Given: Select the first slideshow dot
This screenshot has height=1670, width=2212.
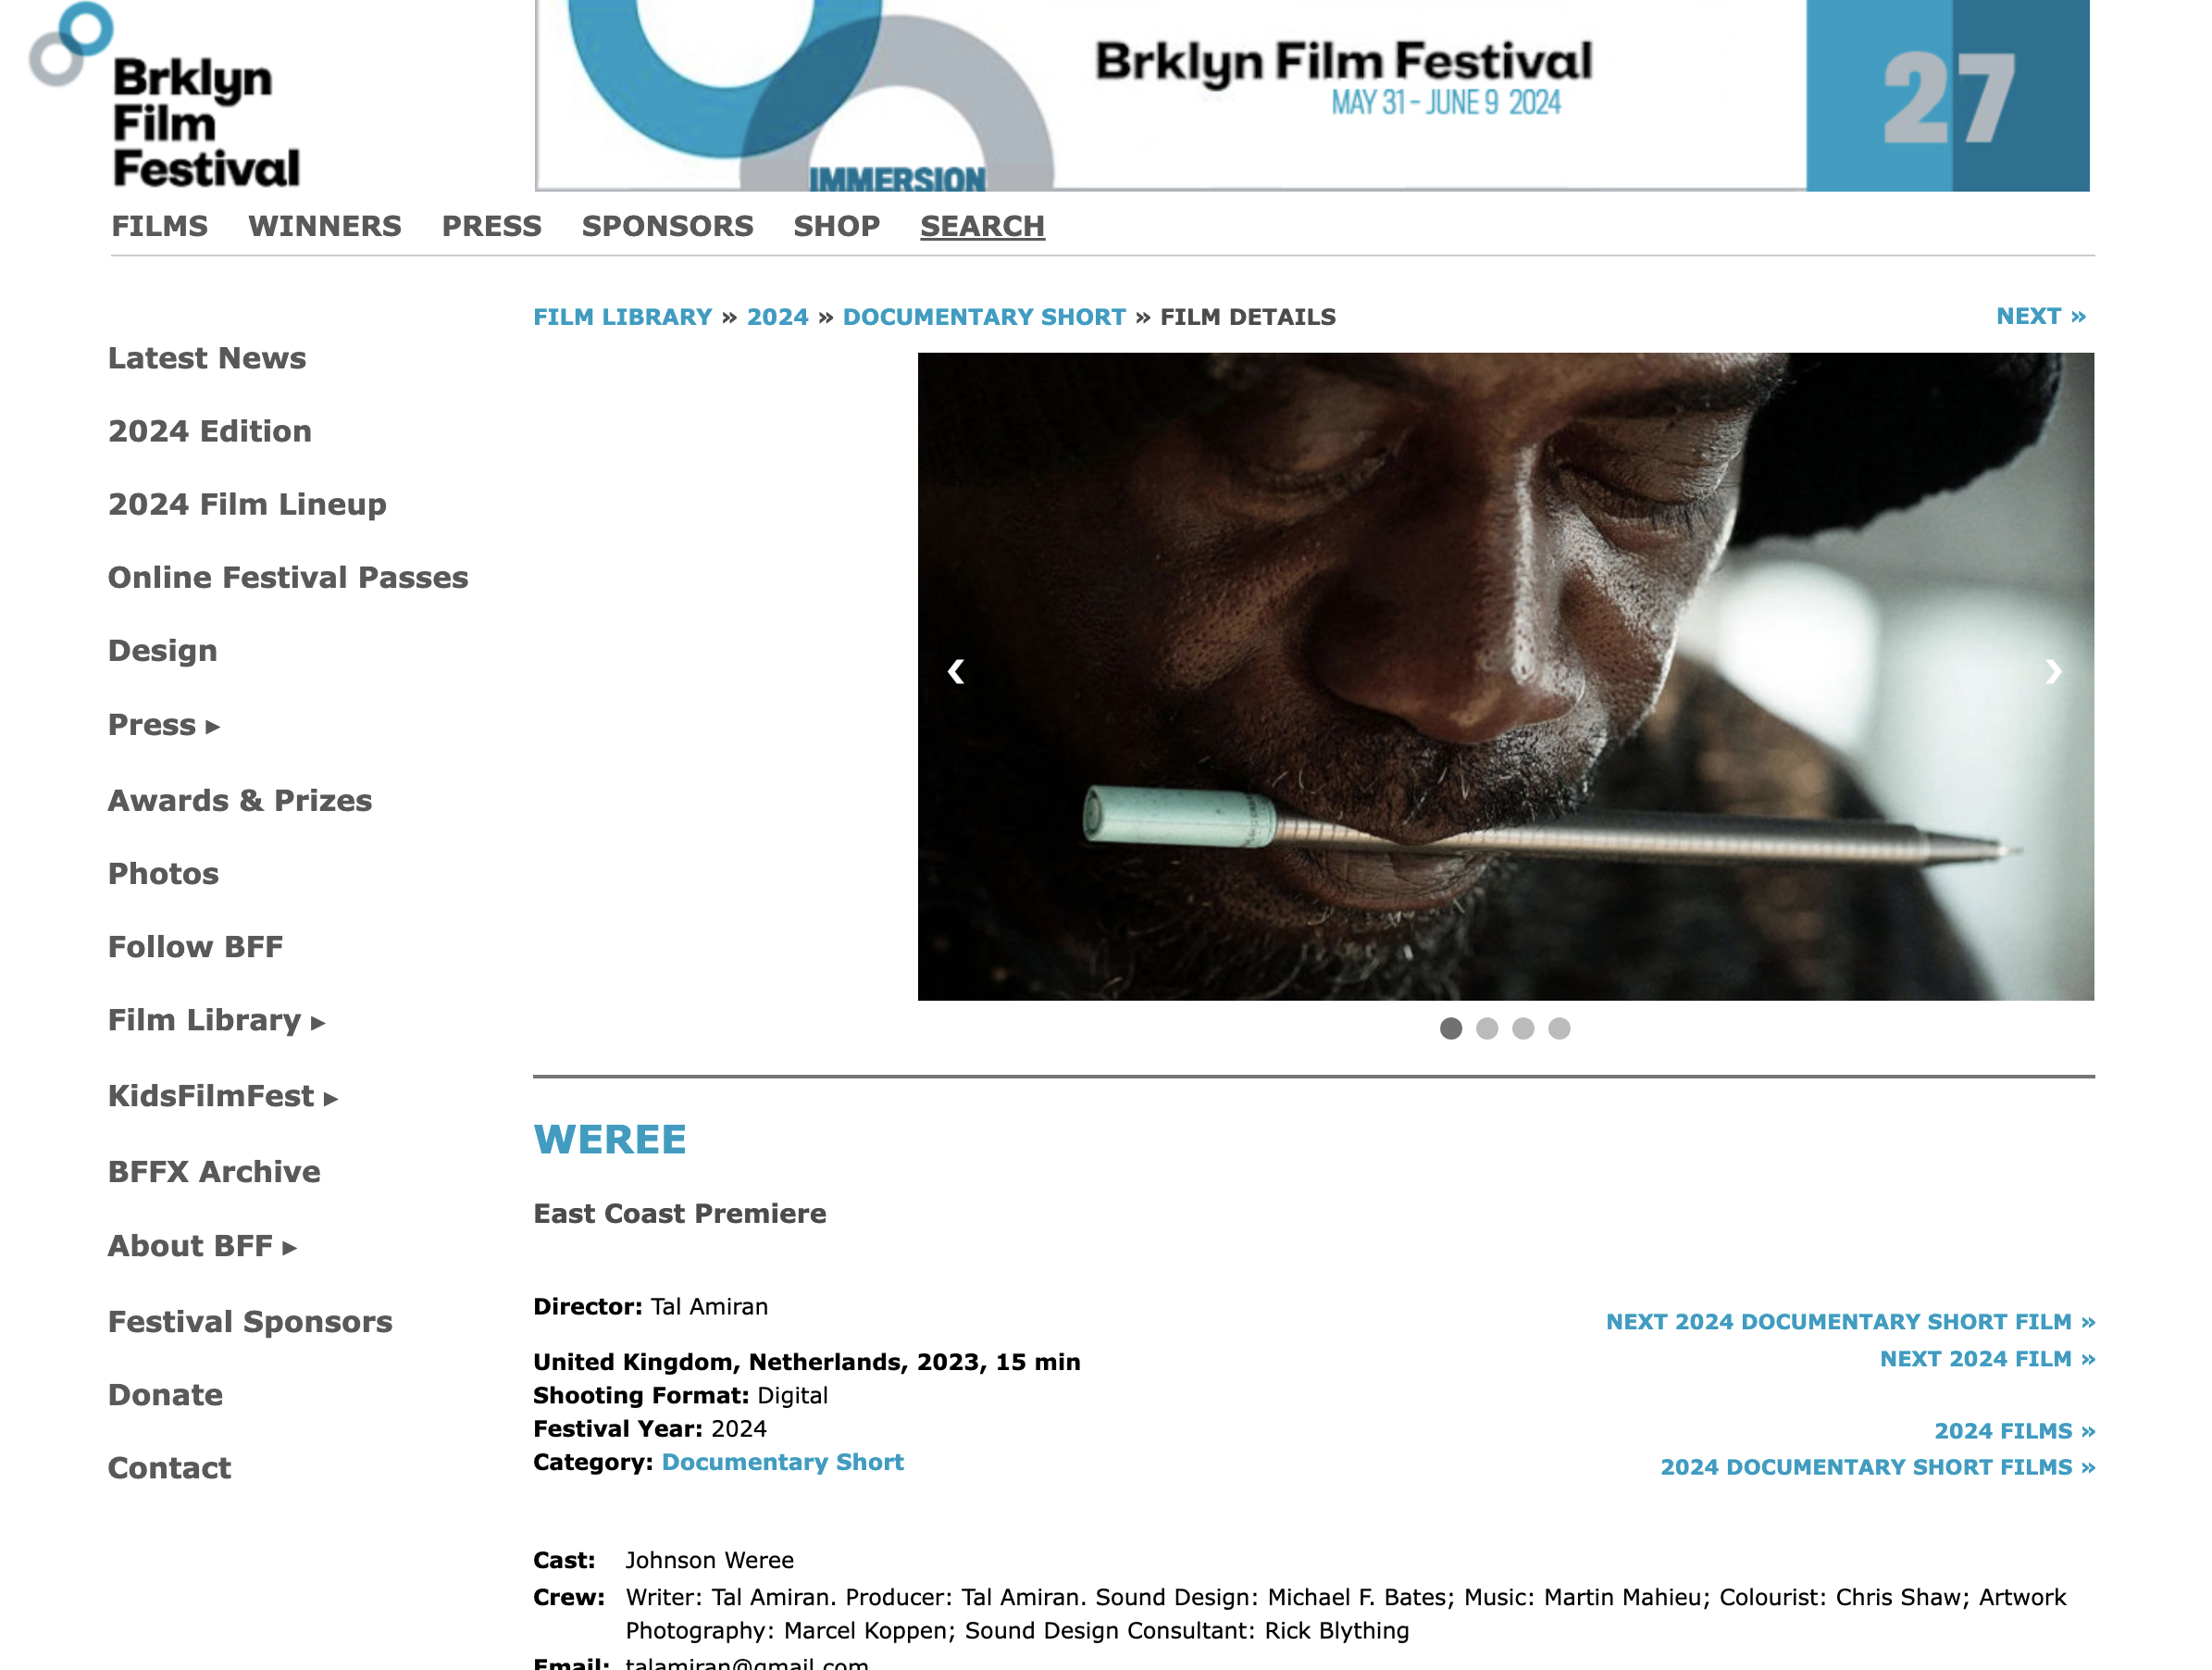Looking at the screenshot, I should click(x=1450, y=1028).
